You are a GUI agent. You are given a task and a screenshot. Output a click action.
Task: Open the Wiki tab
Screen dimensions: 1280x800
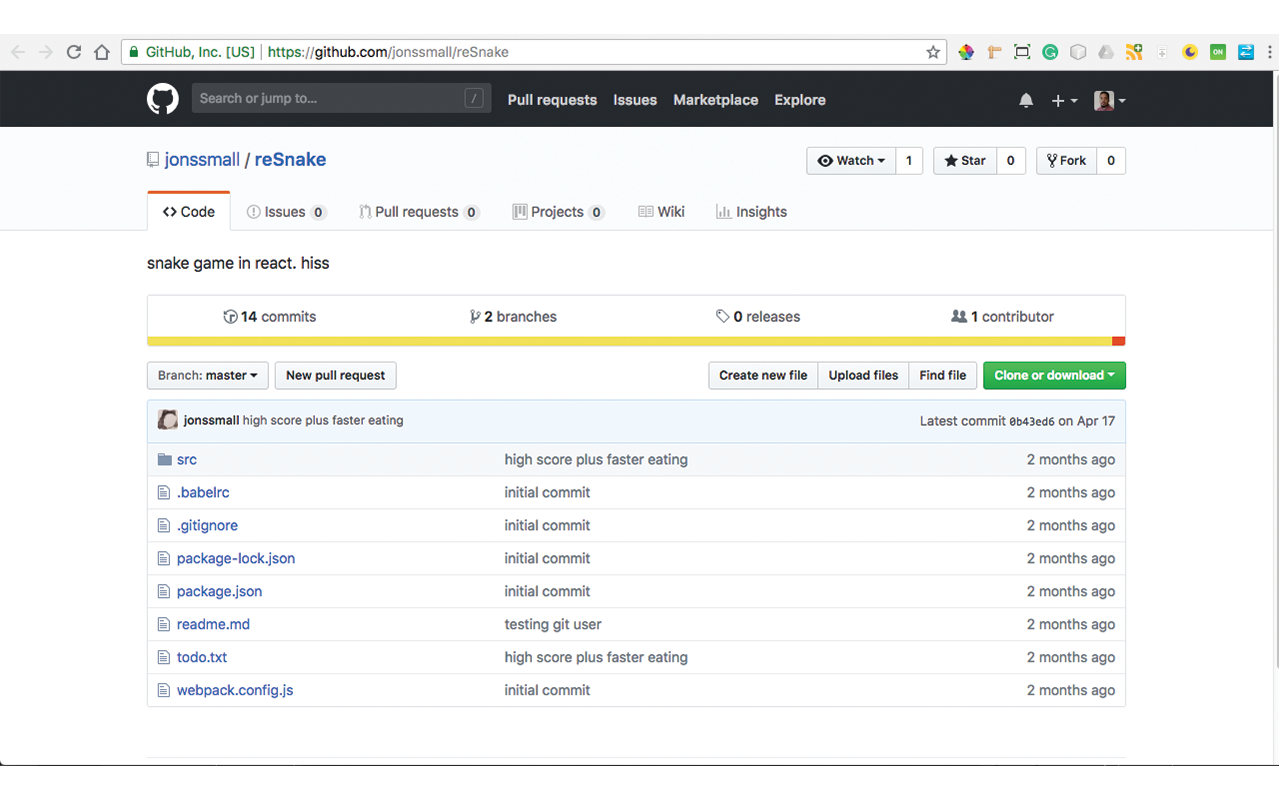click(x=661, y=212)
